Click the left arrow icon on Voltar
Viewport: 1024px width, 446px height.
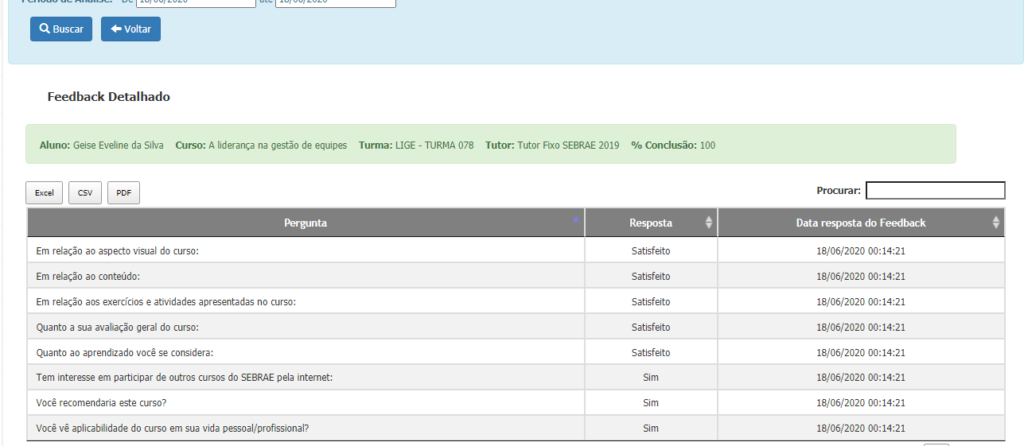tap(116, 29)
